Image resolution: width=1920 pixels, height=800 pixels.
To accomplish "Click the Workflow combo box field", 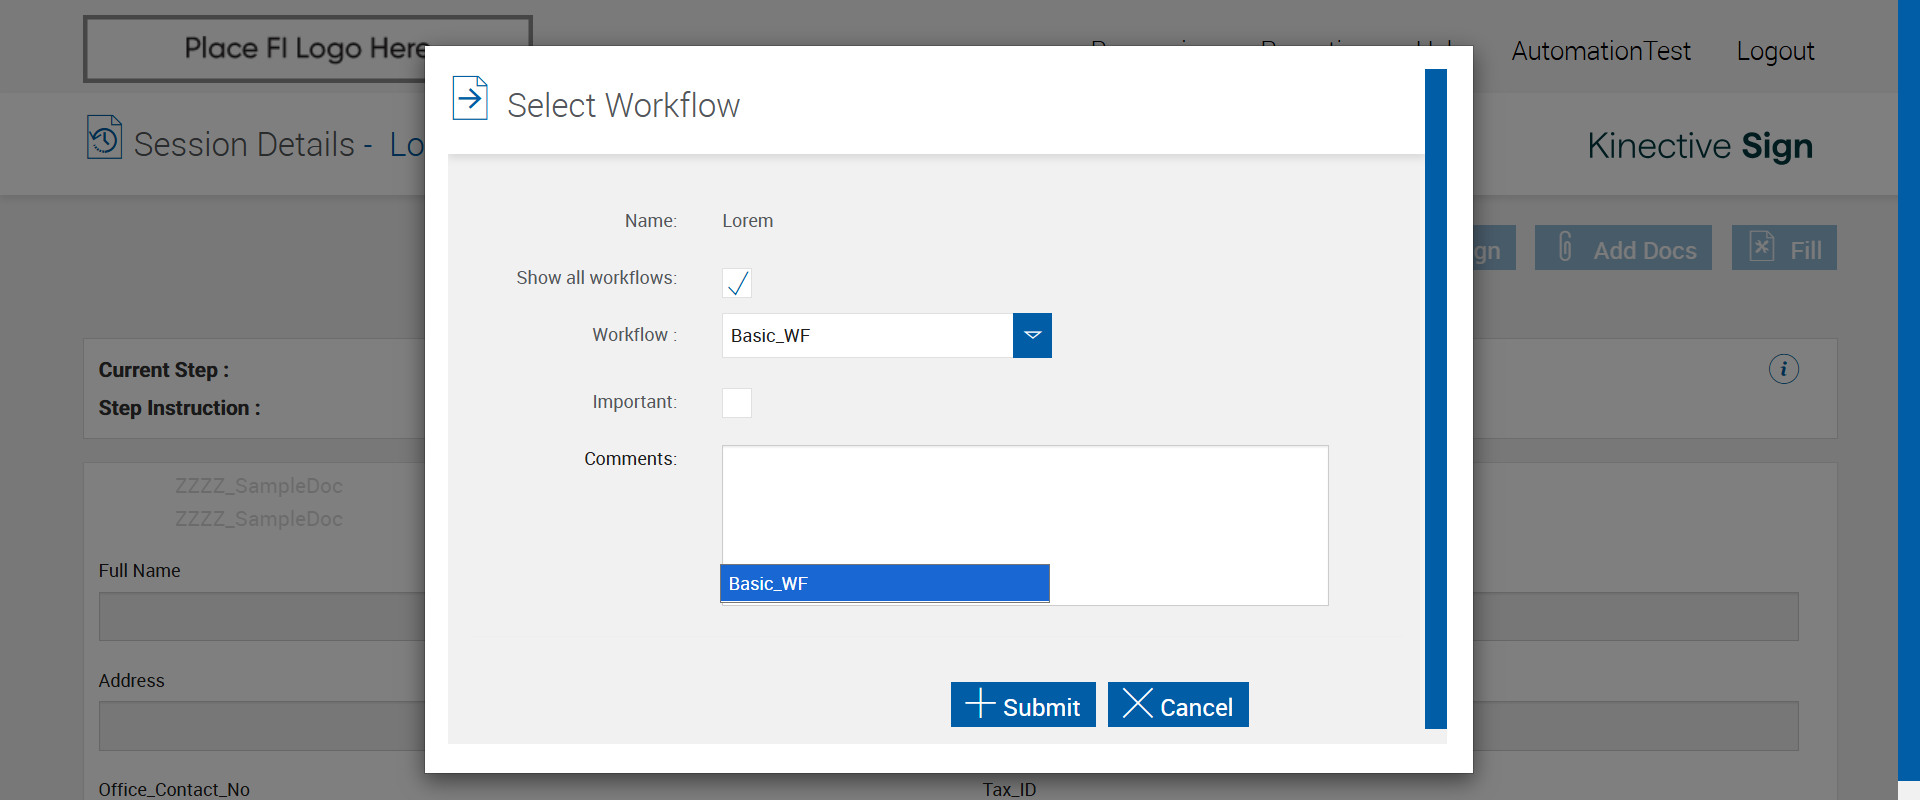I will (867, 336).
